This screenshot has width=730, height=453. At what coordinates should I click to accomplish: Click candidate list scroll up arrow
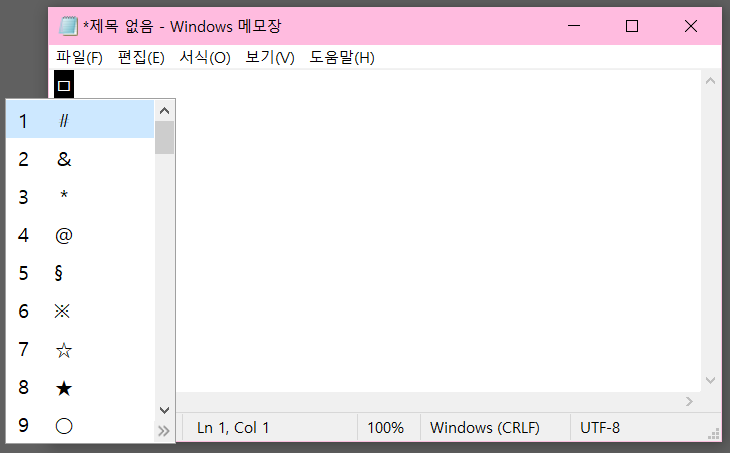click(x=164, y=111)
